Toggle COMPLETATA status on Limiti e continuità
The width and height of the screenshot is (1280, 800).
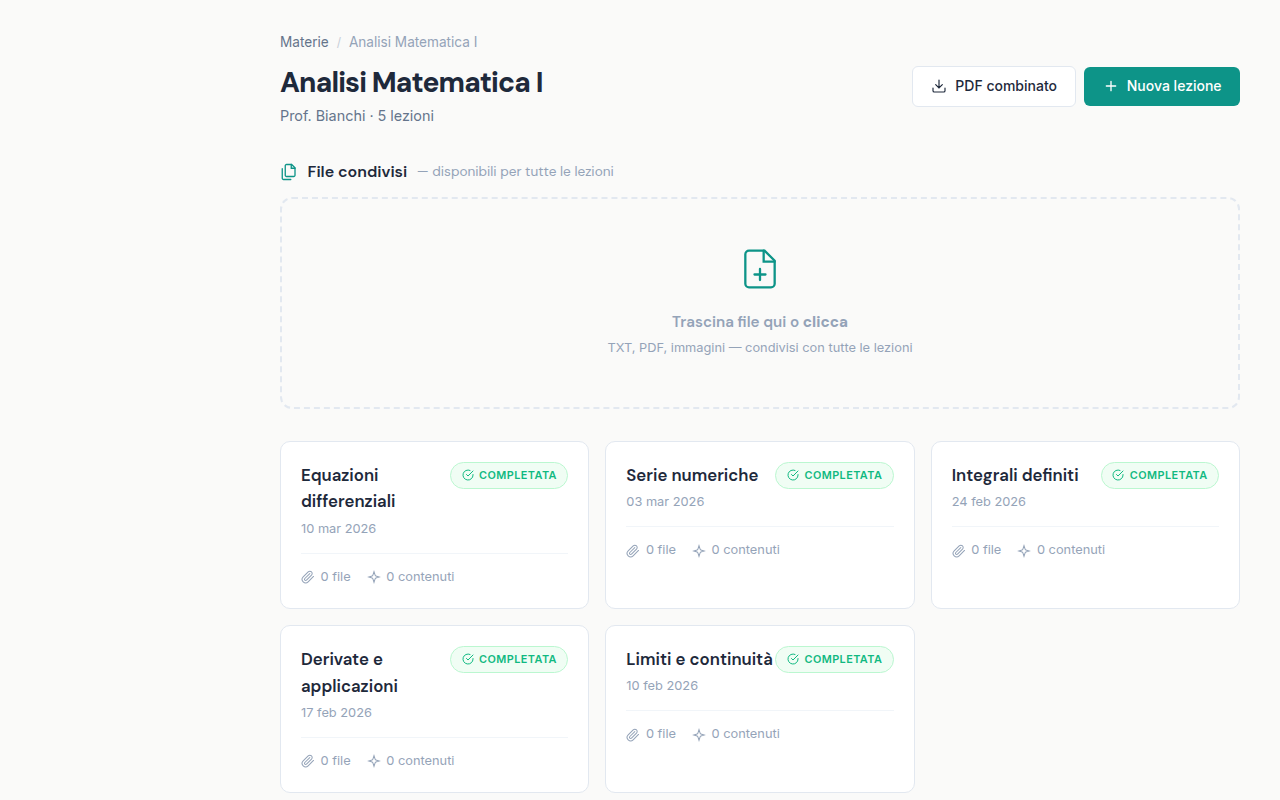(x=834, y=659)
